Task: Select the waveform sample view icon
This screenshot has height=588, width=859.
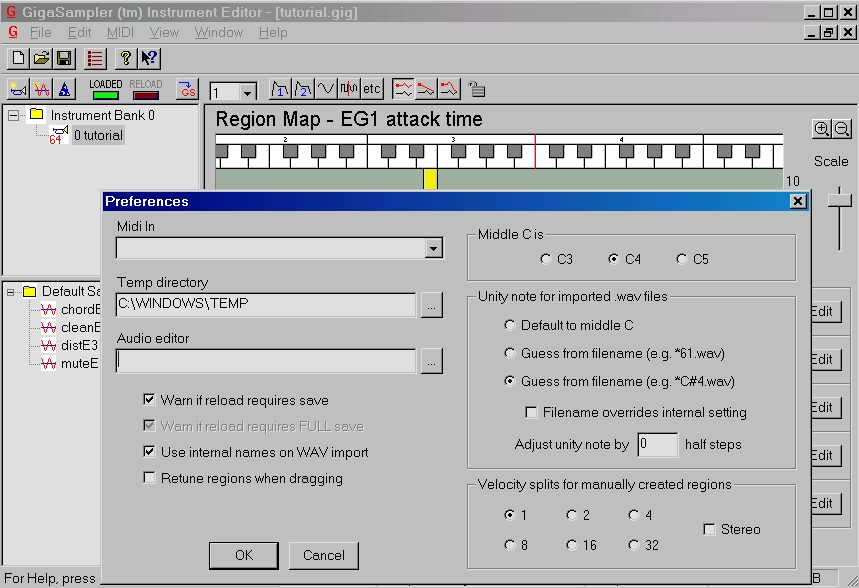Action: (349, 89)
